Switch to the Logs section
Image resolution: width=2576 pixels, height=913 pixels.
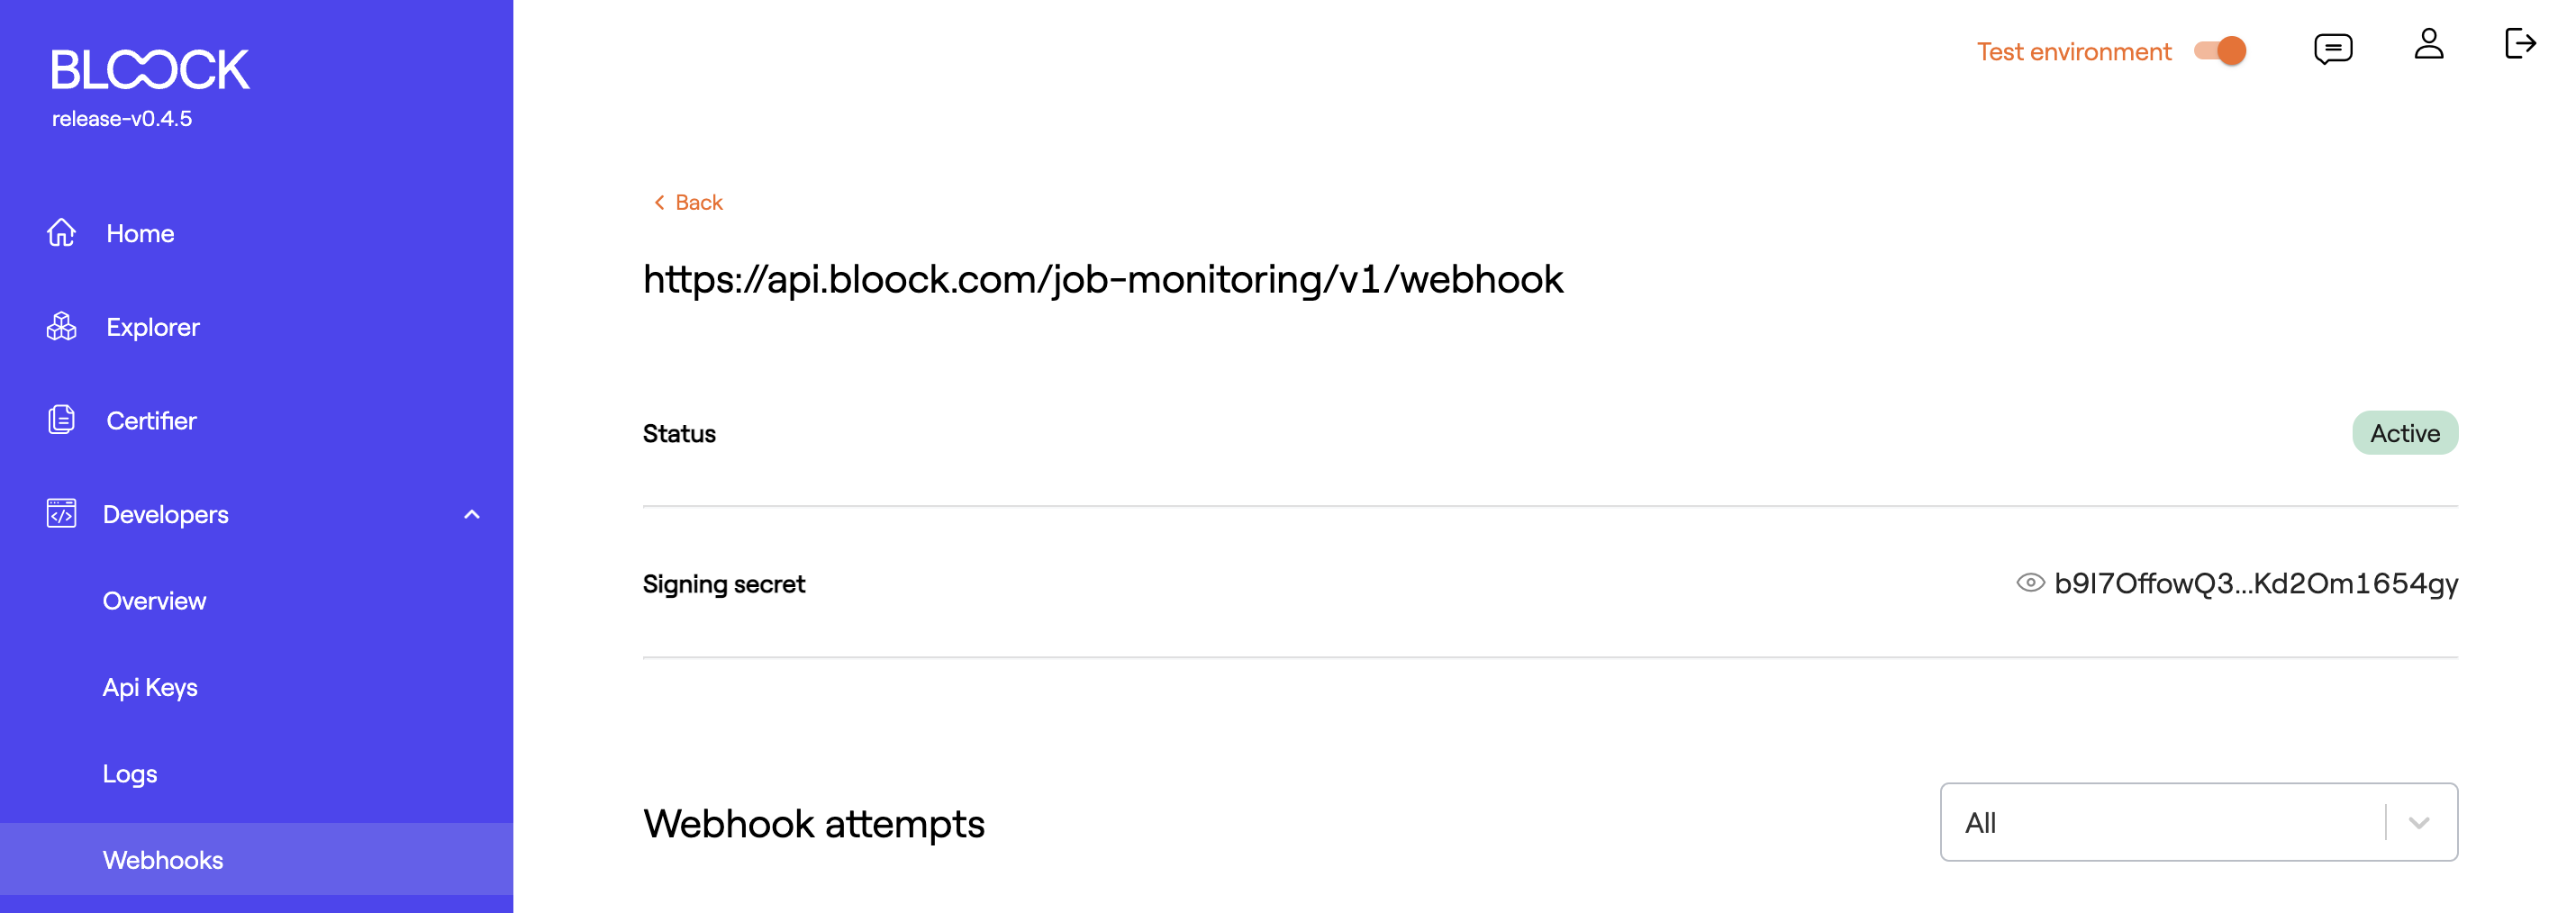pos(129,773)
